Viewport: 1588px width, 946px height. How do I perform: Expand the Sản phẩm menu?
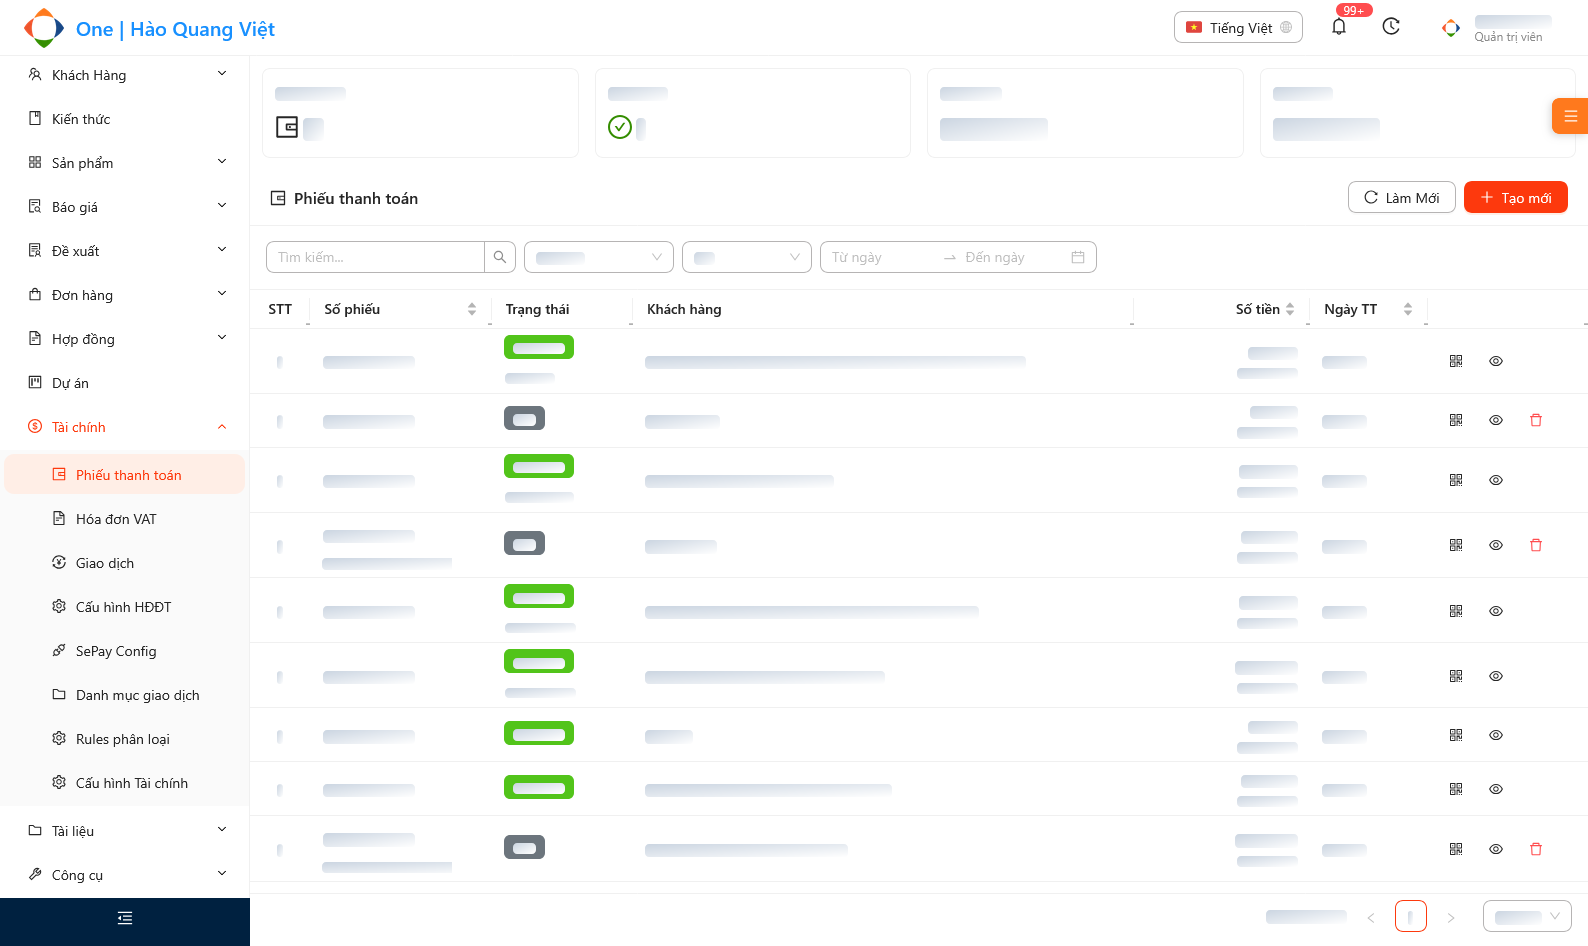125,163
